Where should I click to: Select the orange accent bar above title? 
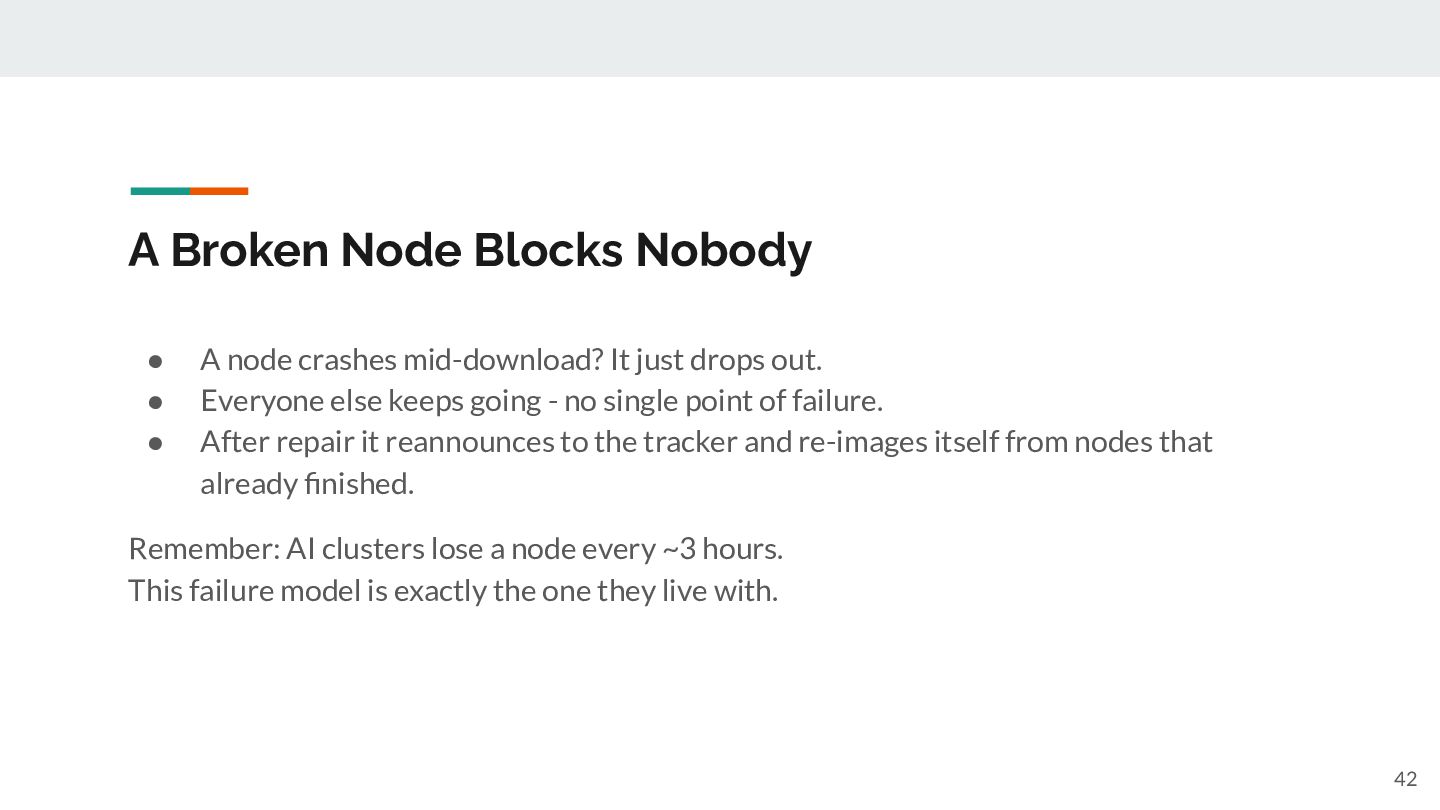(x=219, y=191)
